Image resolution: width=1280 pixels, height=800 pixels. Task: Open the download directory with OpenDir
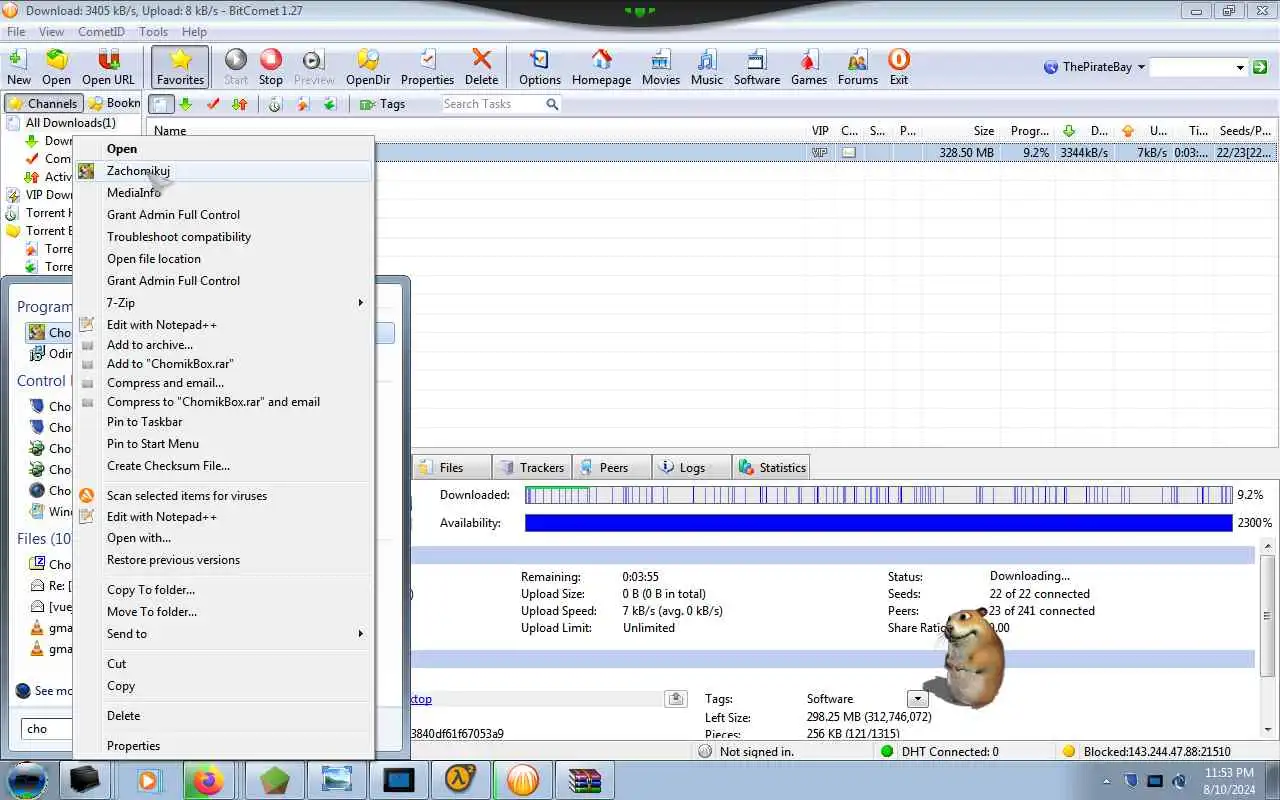[x=368, y=67]
